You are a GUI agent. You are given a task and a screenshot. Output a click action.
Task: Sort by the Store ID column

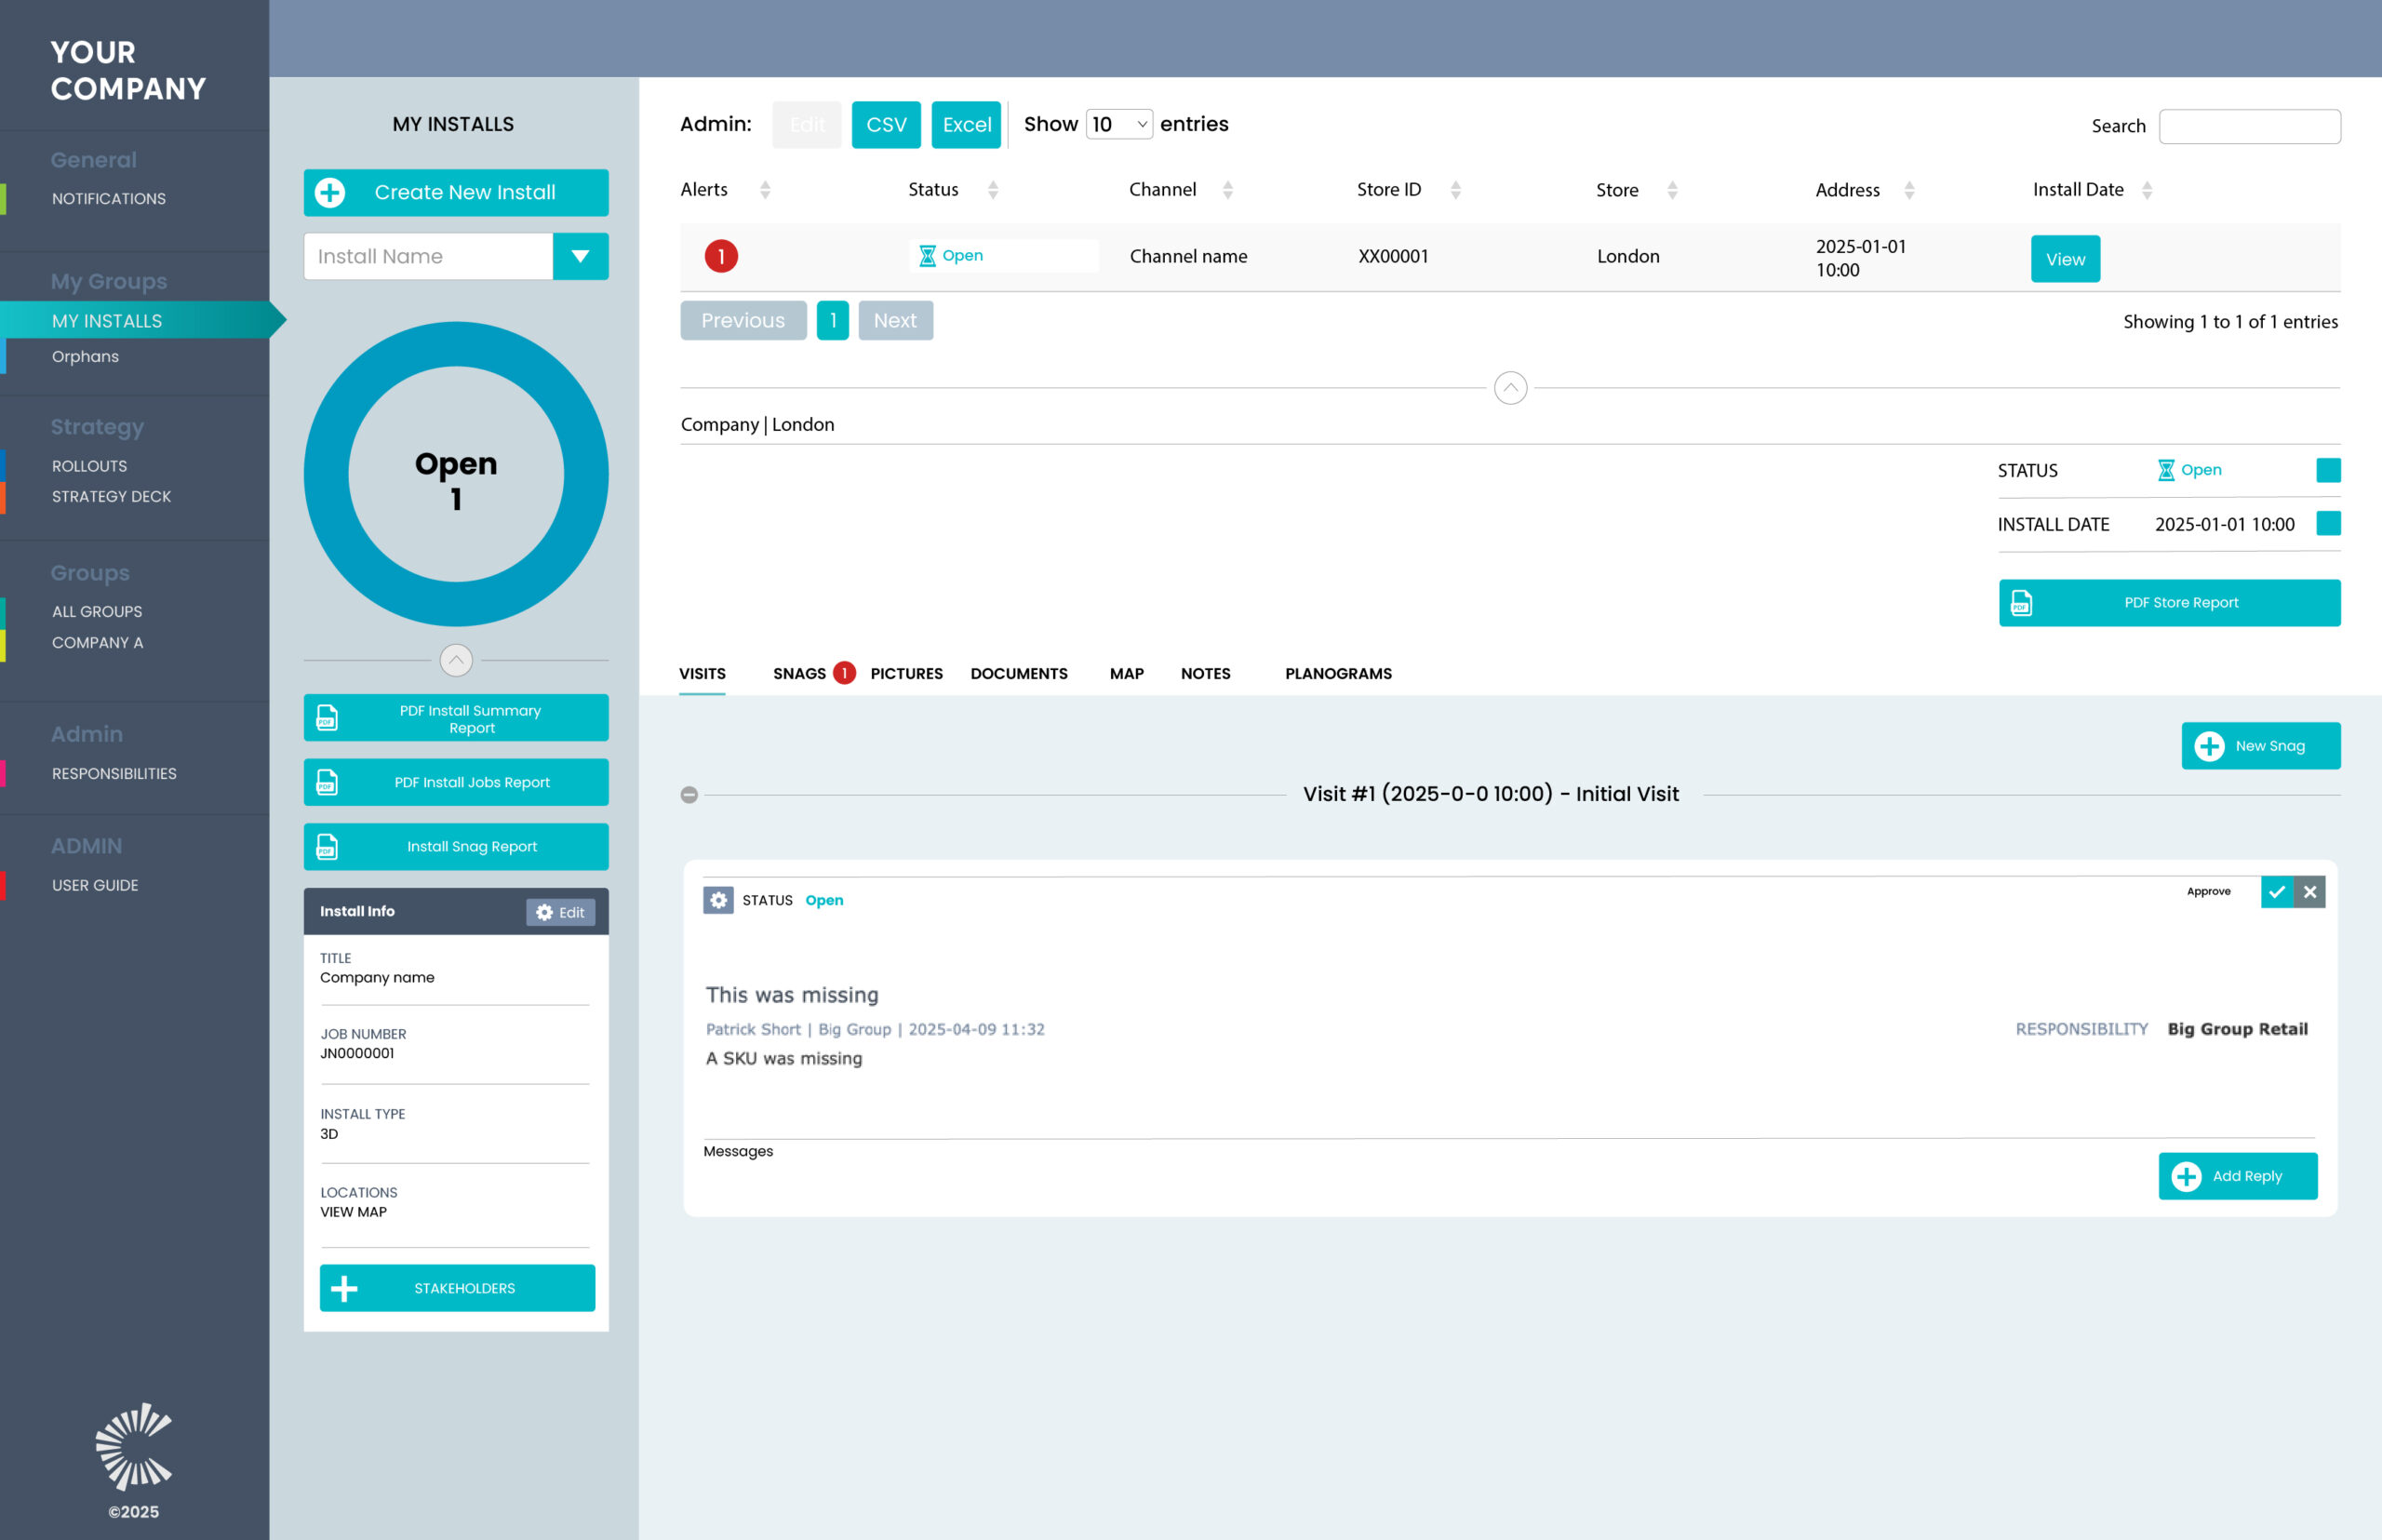point(1456,190)
